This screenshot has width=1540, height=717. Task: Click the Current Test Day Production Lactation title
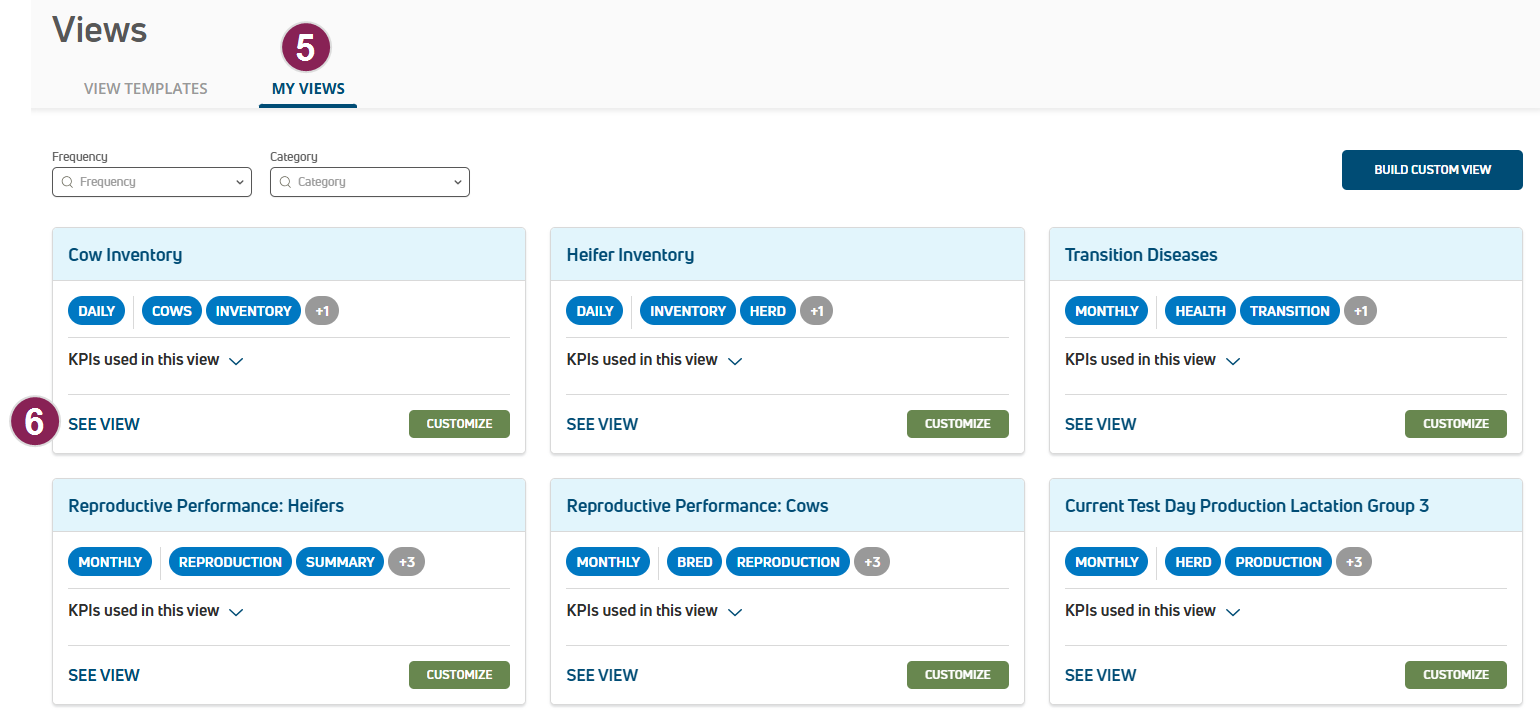(x=1246, y=506)
